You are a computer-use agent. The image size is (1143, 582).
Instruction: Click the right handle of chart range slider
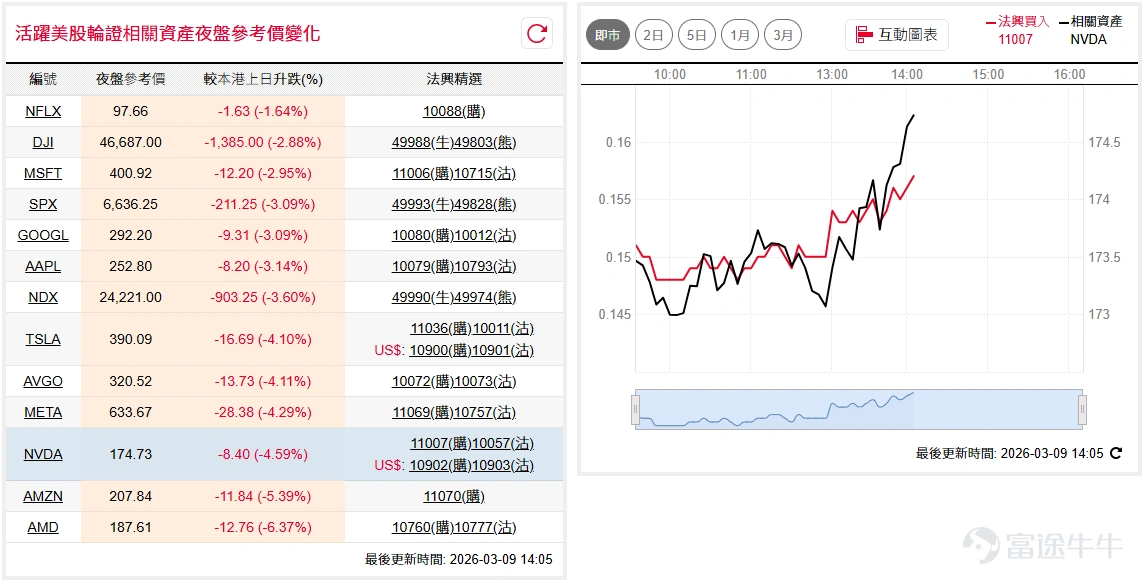pos(1082,410)
